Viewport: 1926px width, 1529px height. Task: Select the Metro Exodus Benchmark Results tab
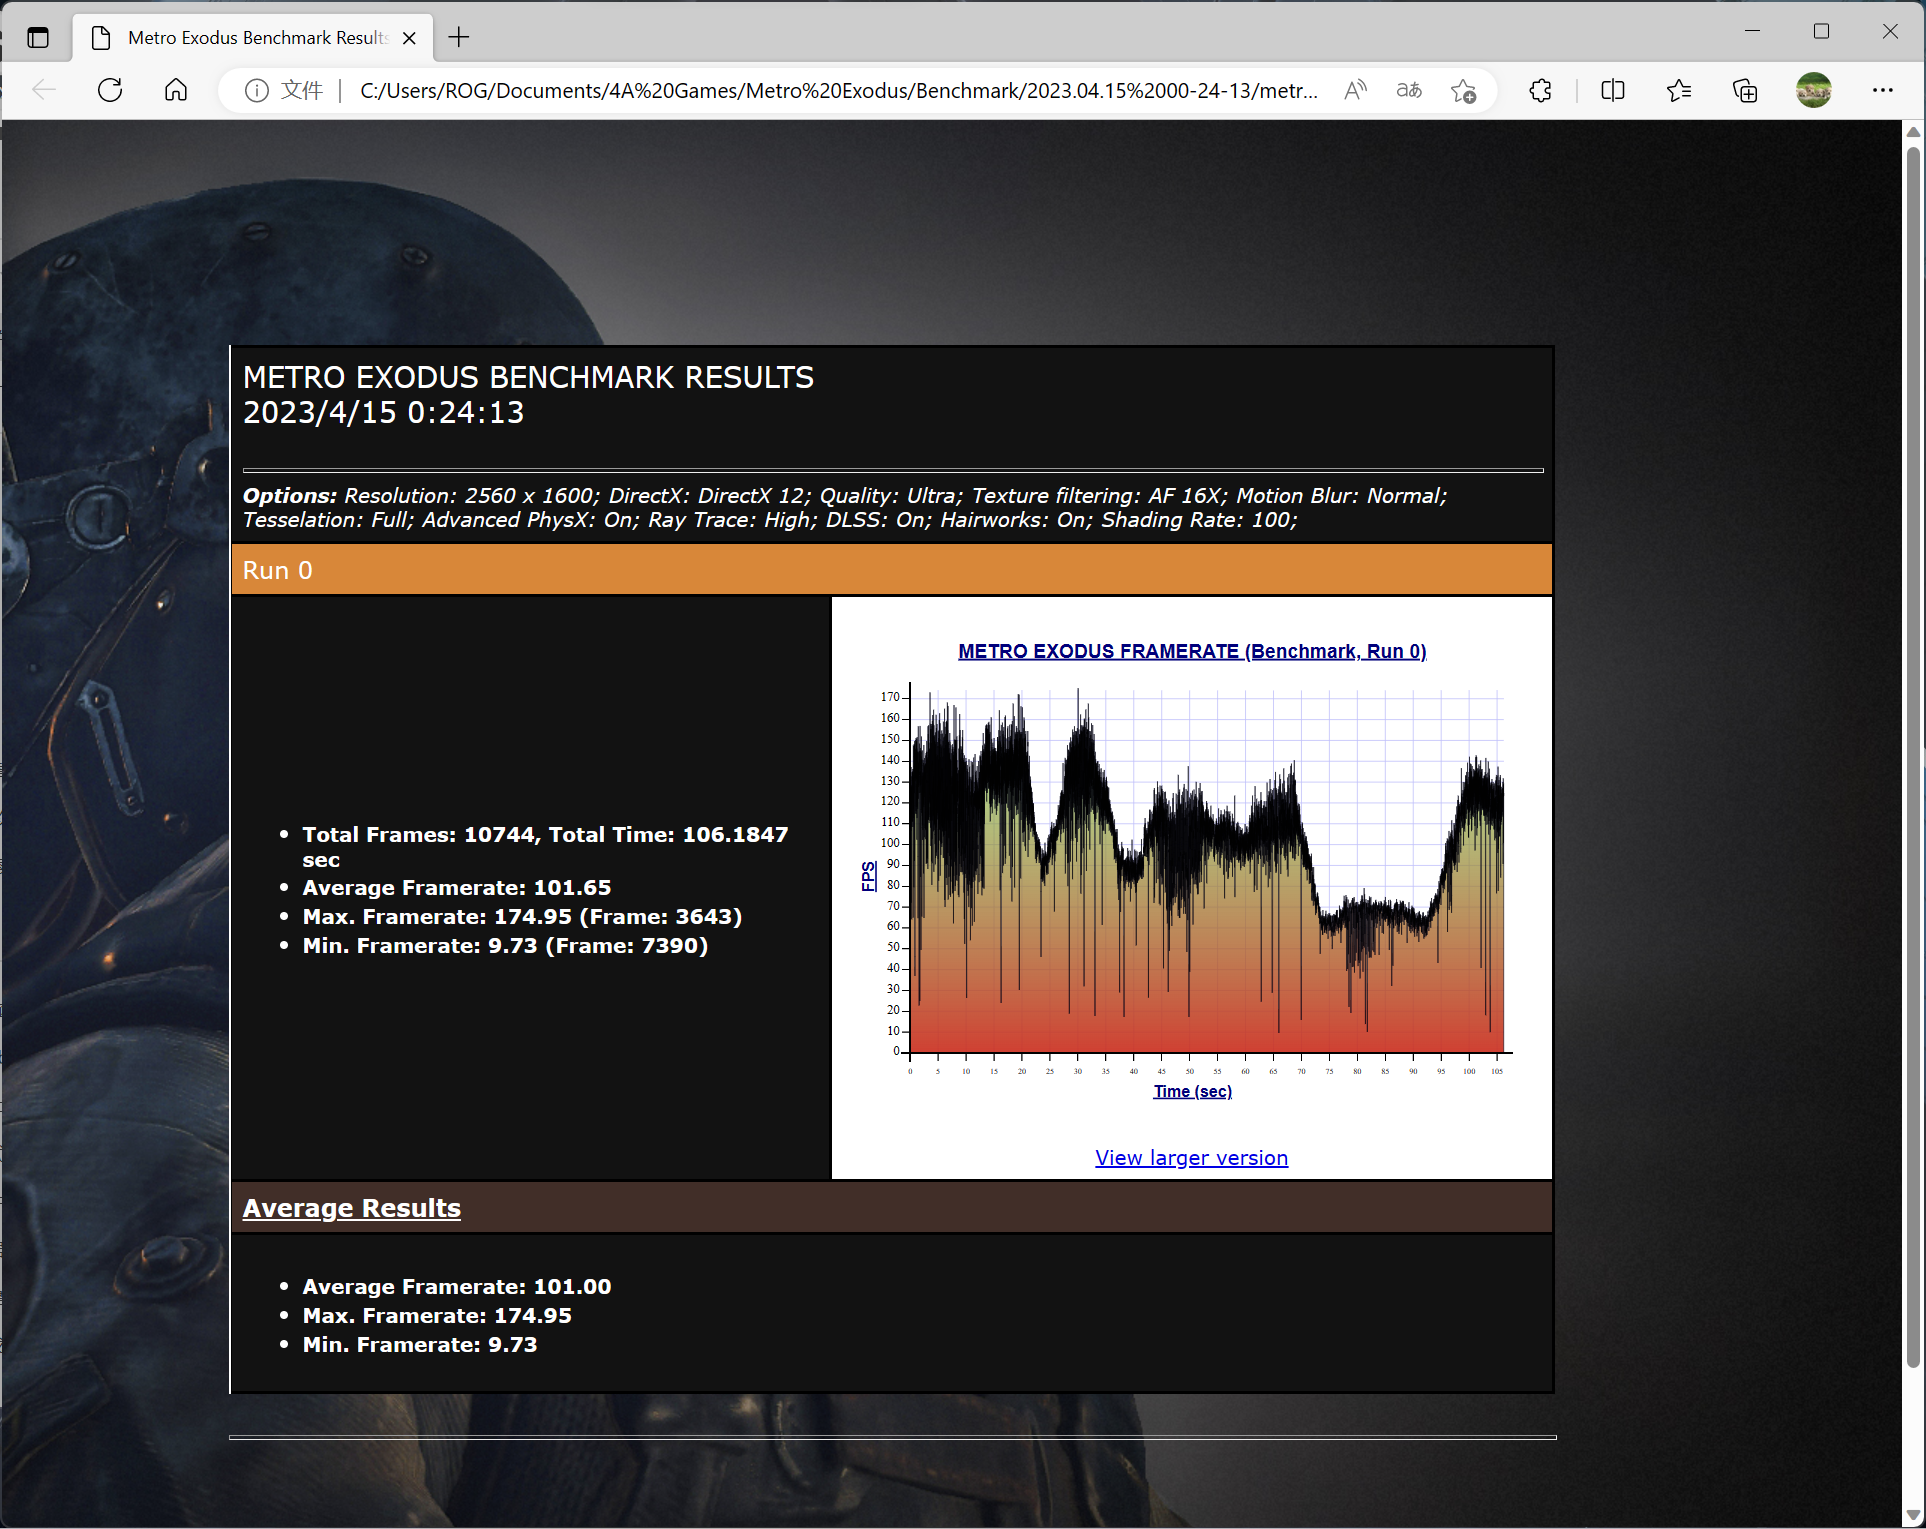click(254, 38)
